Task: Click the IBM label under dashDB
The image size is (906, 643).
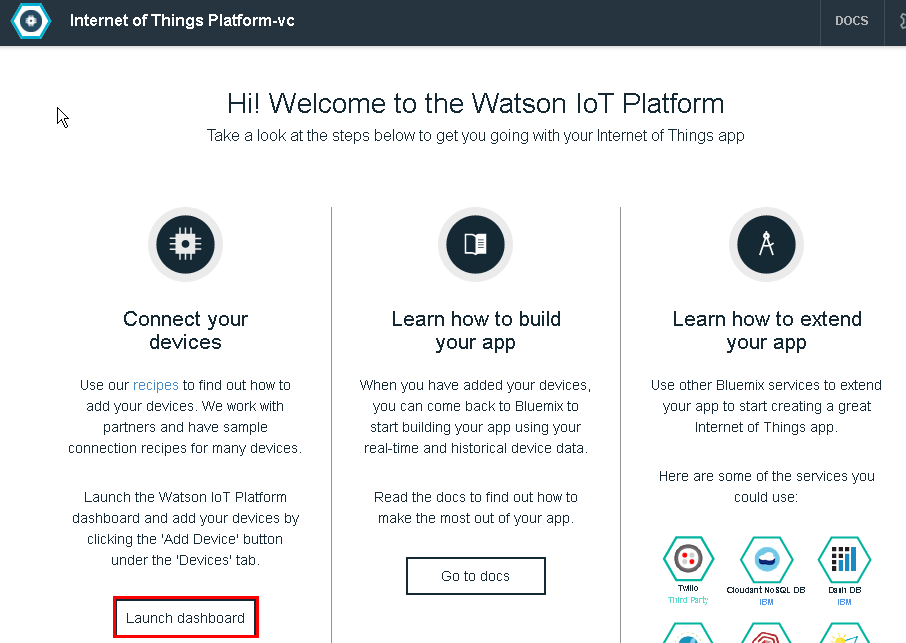Action: 844,602
